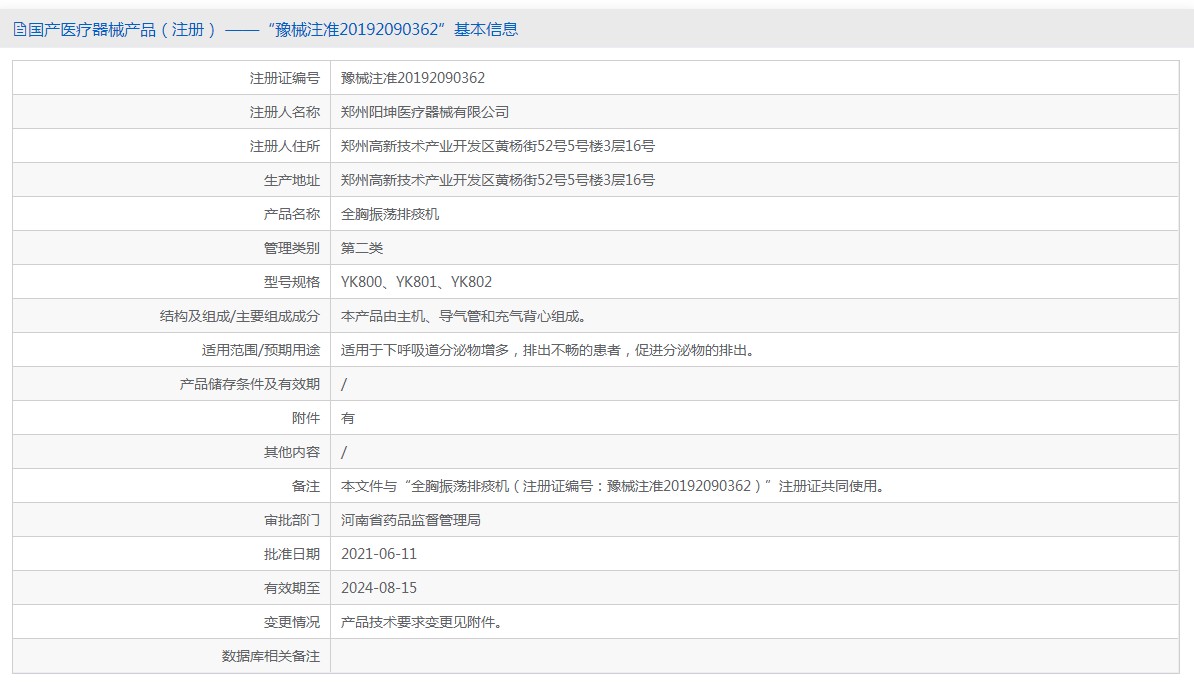
Task: Click the 批准日期 label
Action: (x=292, y=554)
